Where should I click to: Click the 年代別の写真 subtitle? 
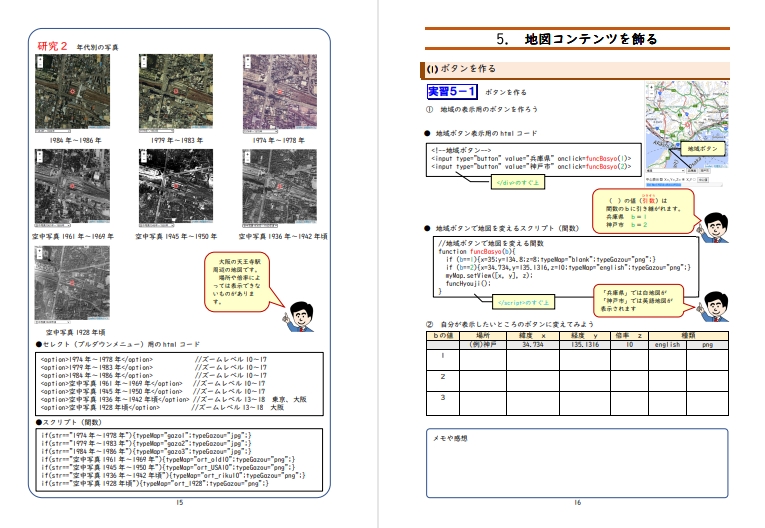pyautogui.click(x=97, y=47)
